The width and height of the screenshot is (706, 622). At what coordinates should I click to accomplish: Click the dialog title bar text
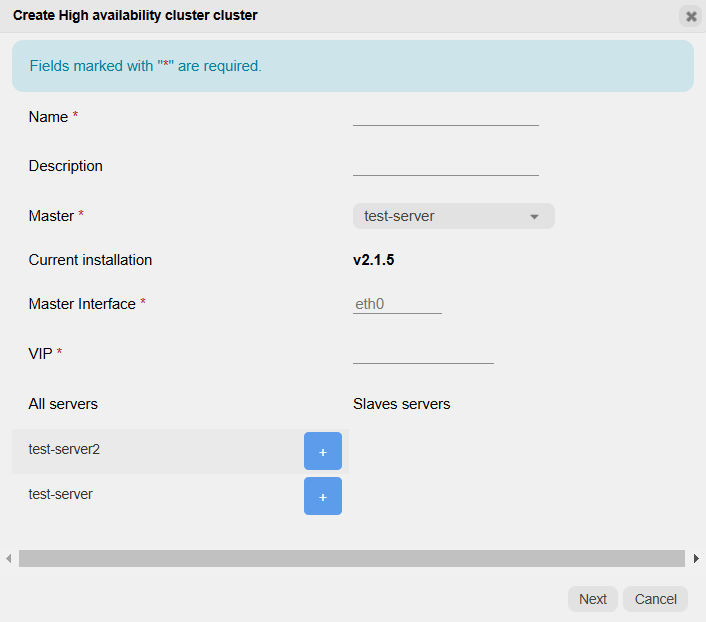click(135, 16)
